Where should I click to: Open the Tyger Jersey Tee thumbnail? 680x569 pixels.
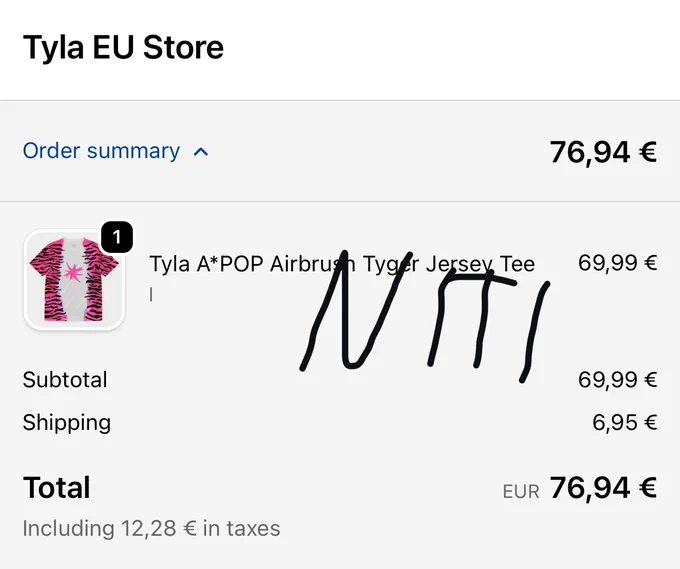(74, 280)
